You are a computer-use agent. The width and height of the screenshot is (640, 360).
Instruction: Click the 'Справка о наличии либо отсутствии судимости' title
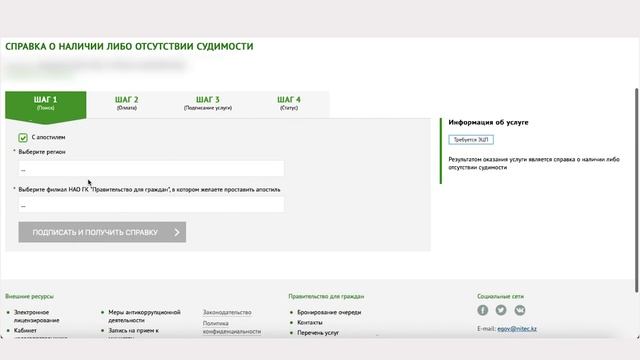tap(129, 47)
